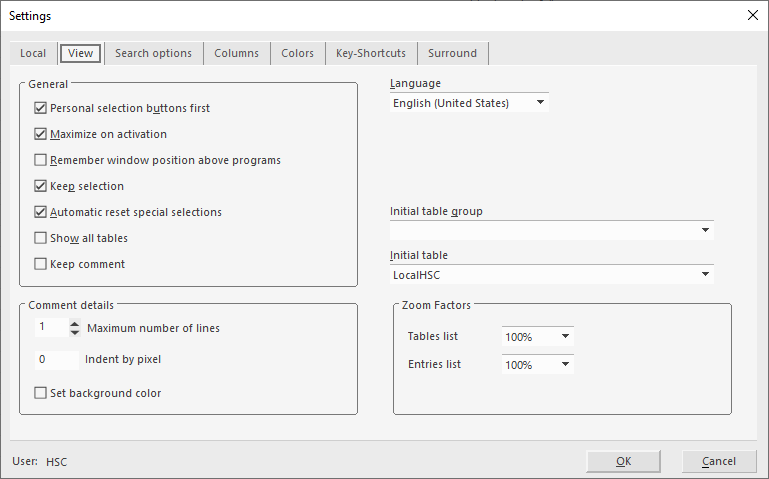Open Entries list zoom dropdown
The width and height of the screenshot is (769, 479).
tap(565, 365)
